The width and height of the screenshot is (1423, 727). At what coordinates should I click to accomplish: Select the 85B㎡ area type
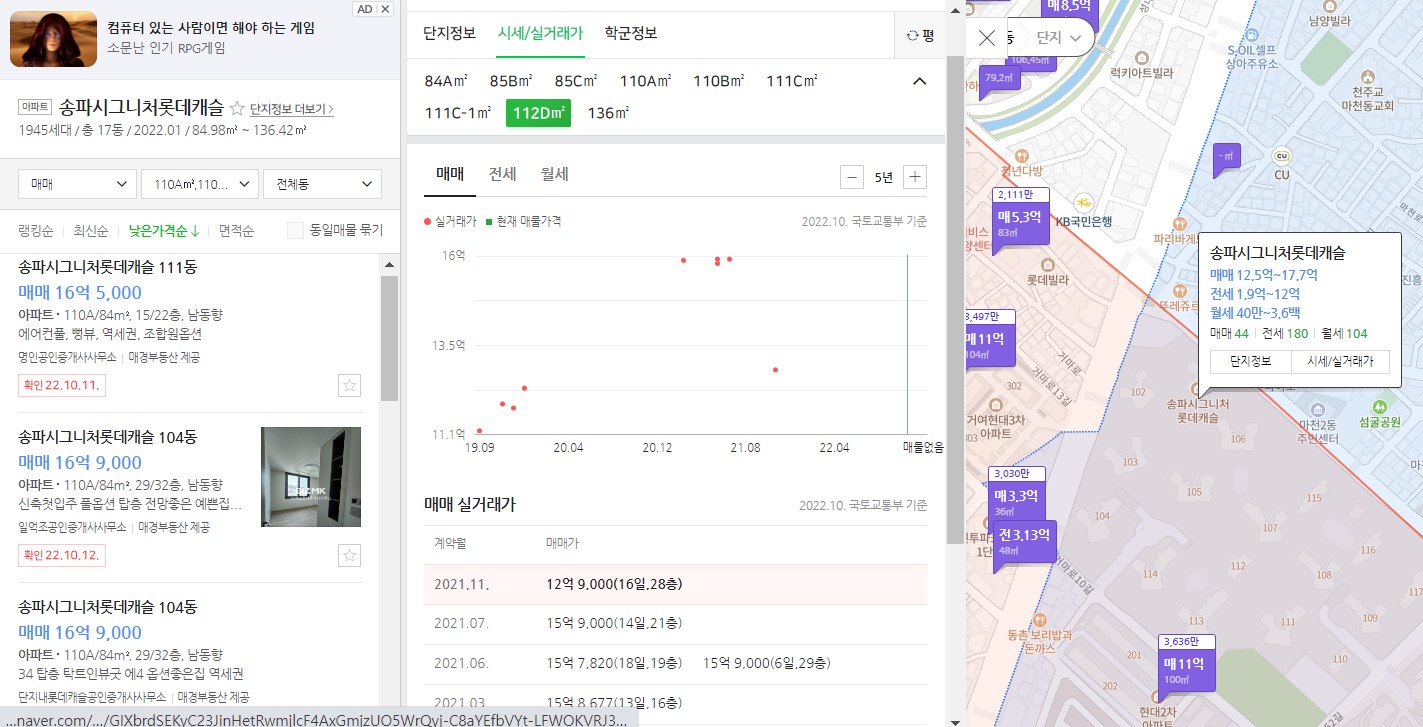pyautogui.click(x=512, y=81)
